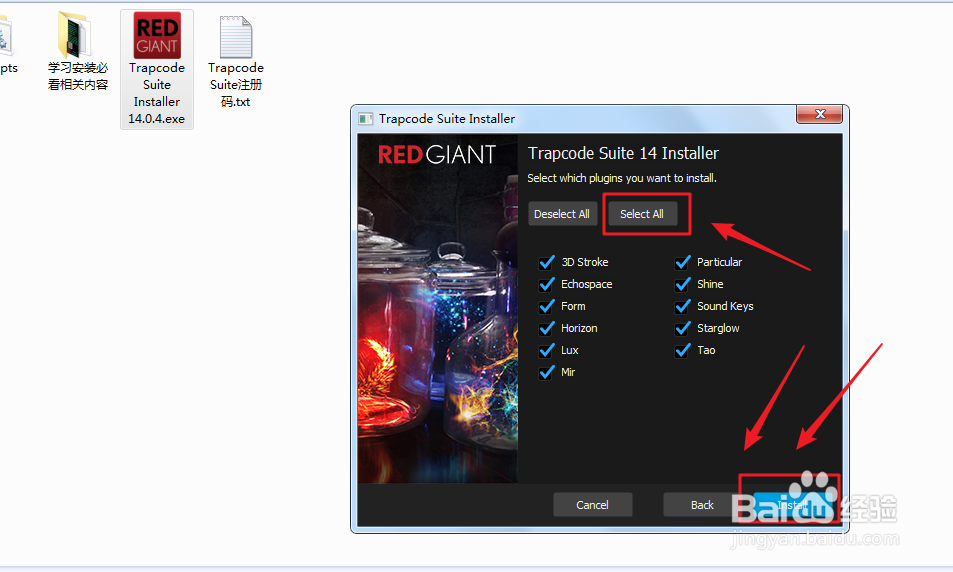This screenshot has width=953, height=572.
Task: Click the installer window title bar icon
Action: coord(365,119)
